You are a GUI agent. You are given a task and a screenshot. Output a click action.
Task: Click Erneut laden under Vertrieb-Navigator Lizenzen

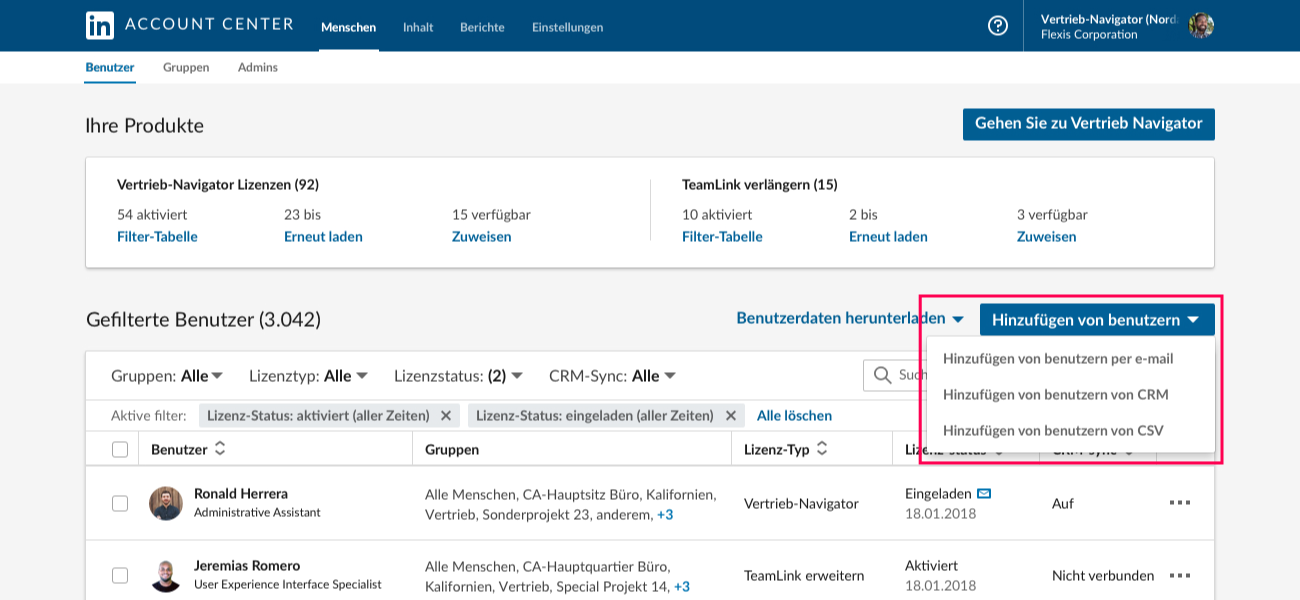coord(323,237)
